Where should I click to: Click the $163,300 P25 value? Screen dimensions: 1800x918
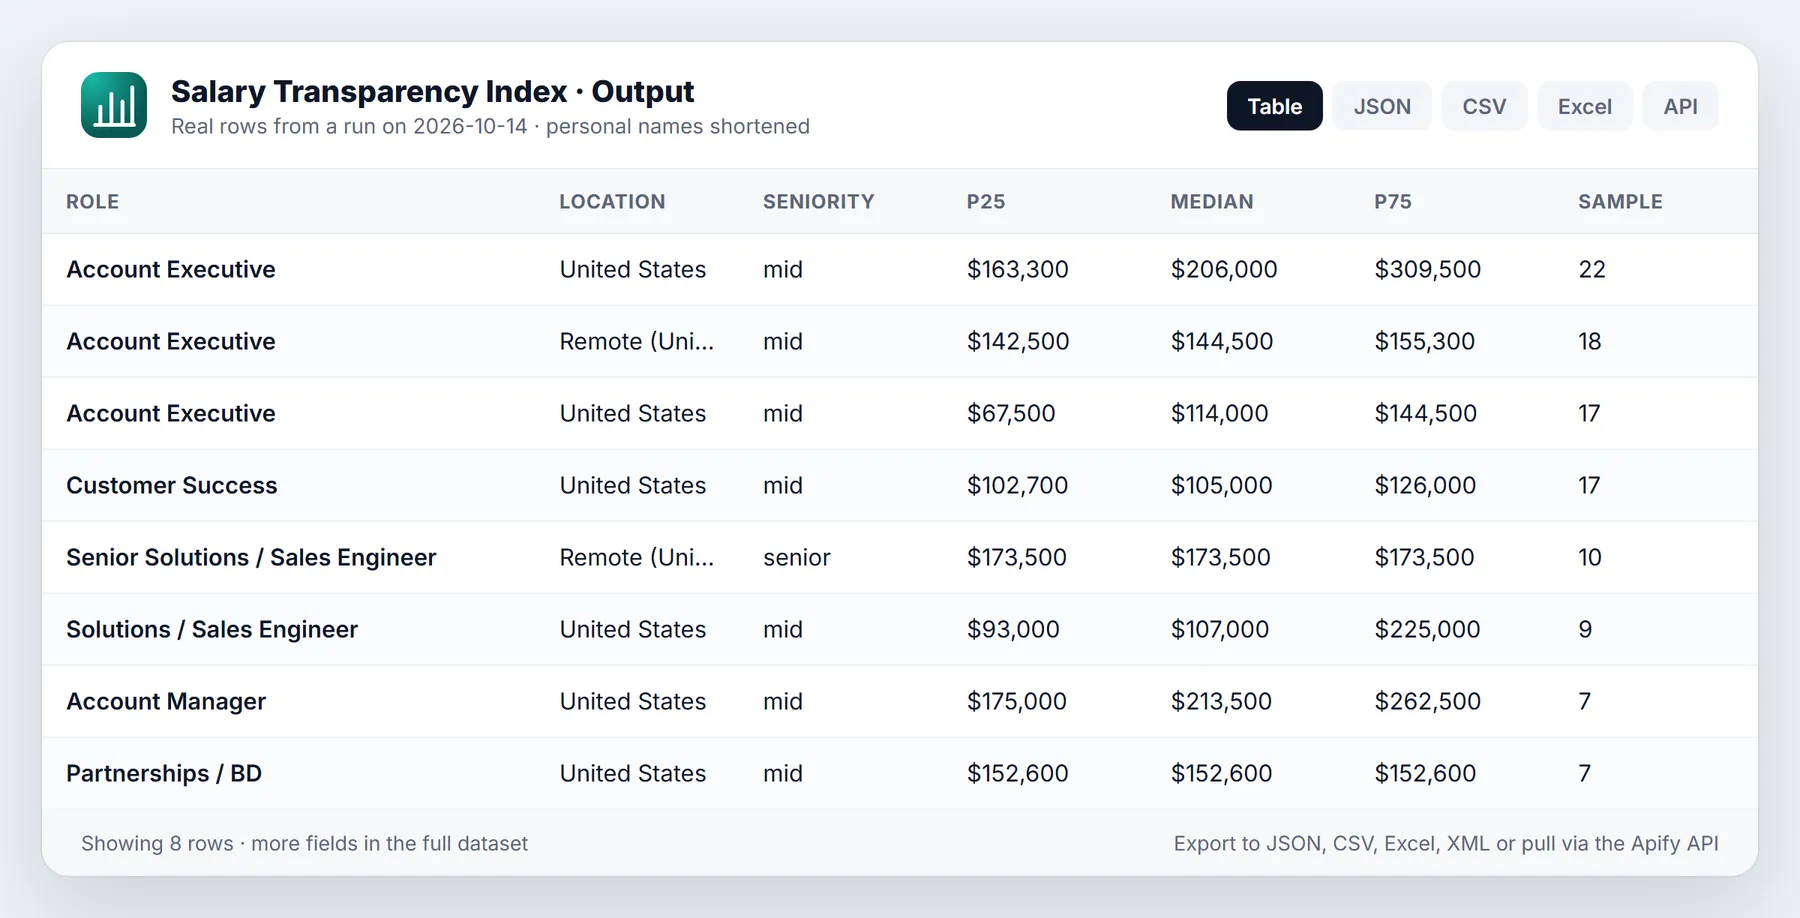point(1018,269)
